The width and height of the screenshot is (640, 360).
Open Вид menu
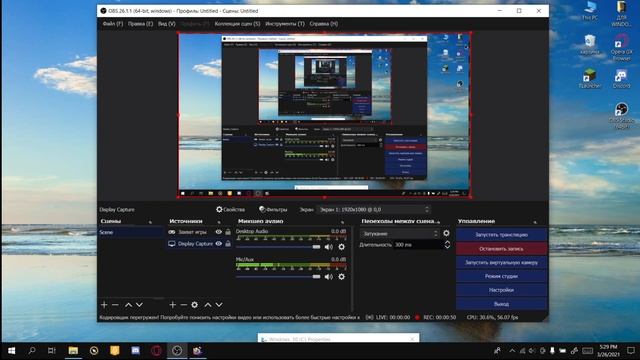pos(167,24)
